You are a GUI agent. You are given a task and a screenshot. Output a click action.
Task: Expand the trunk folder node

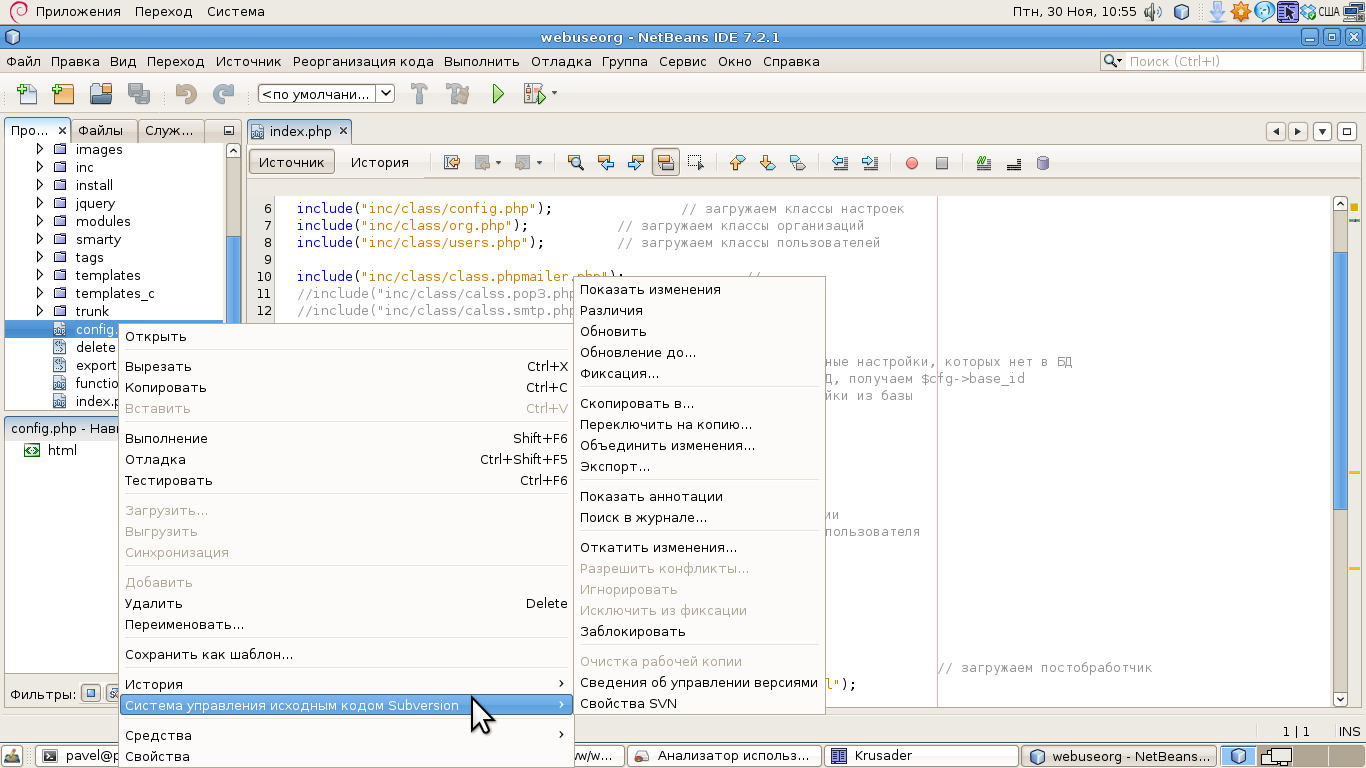coord(40,311)
